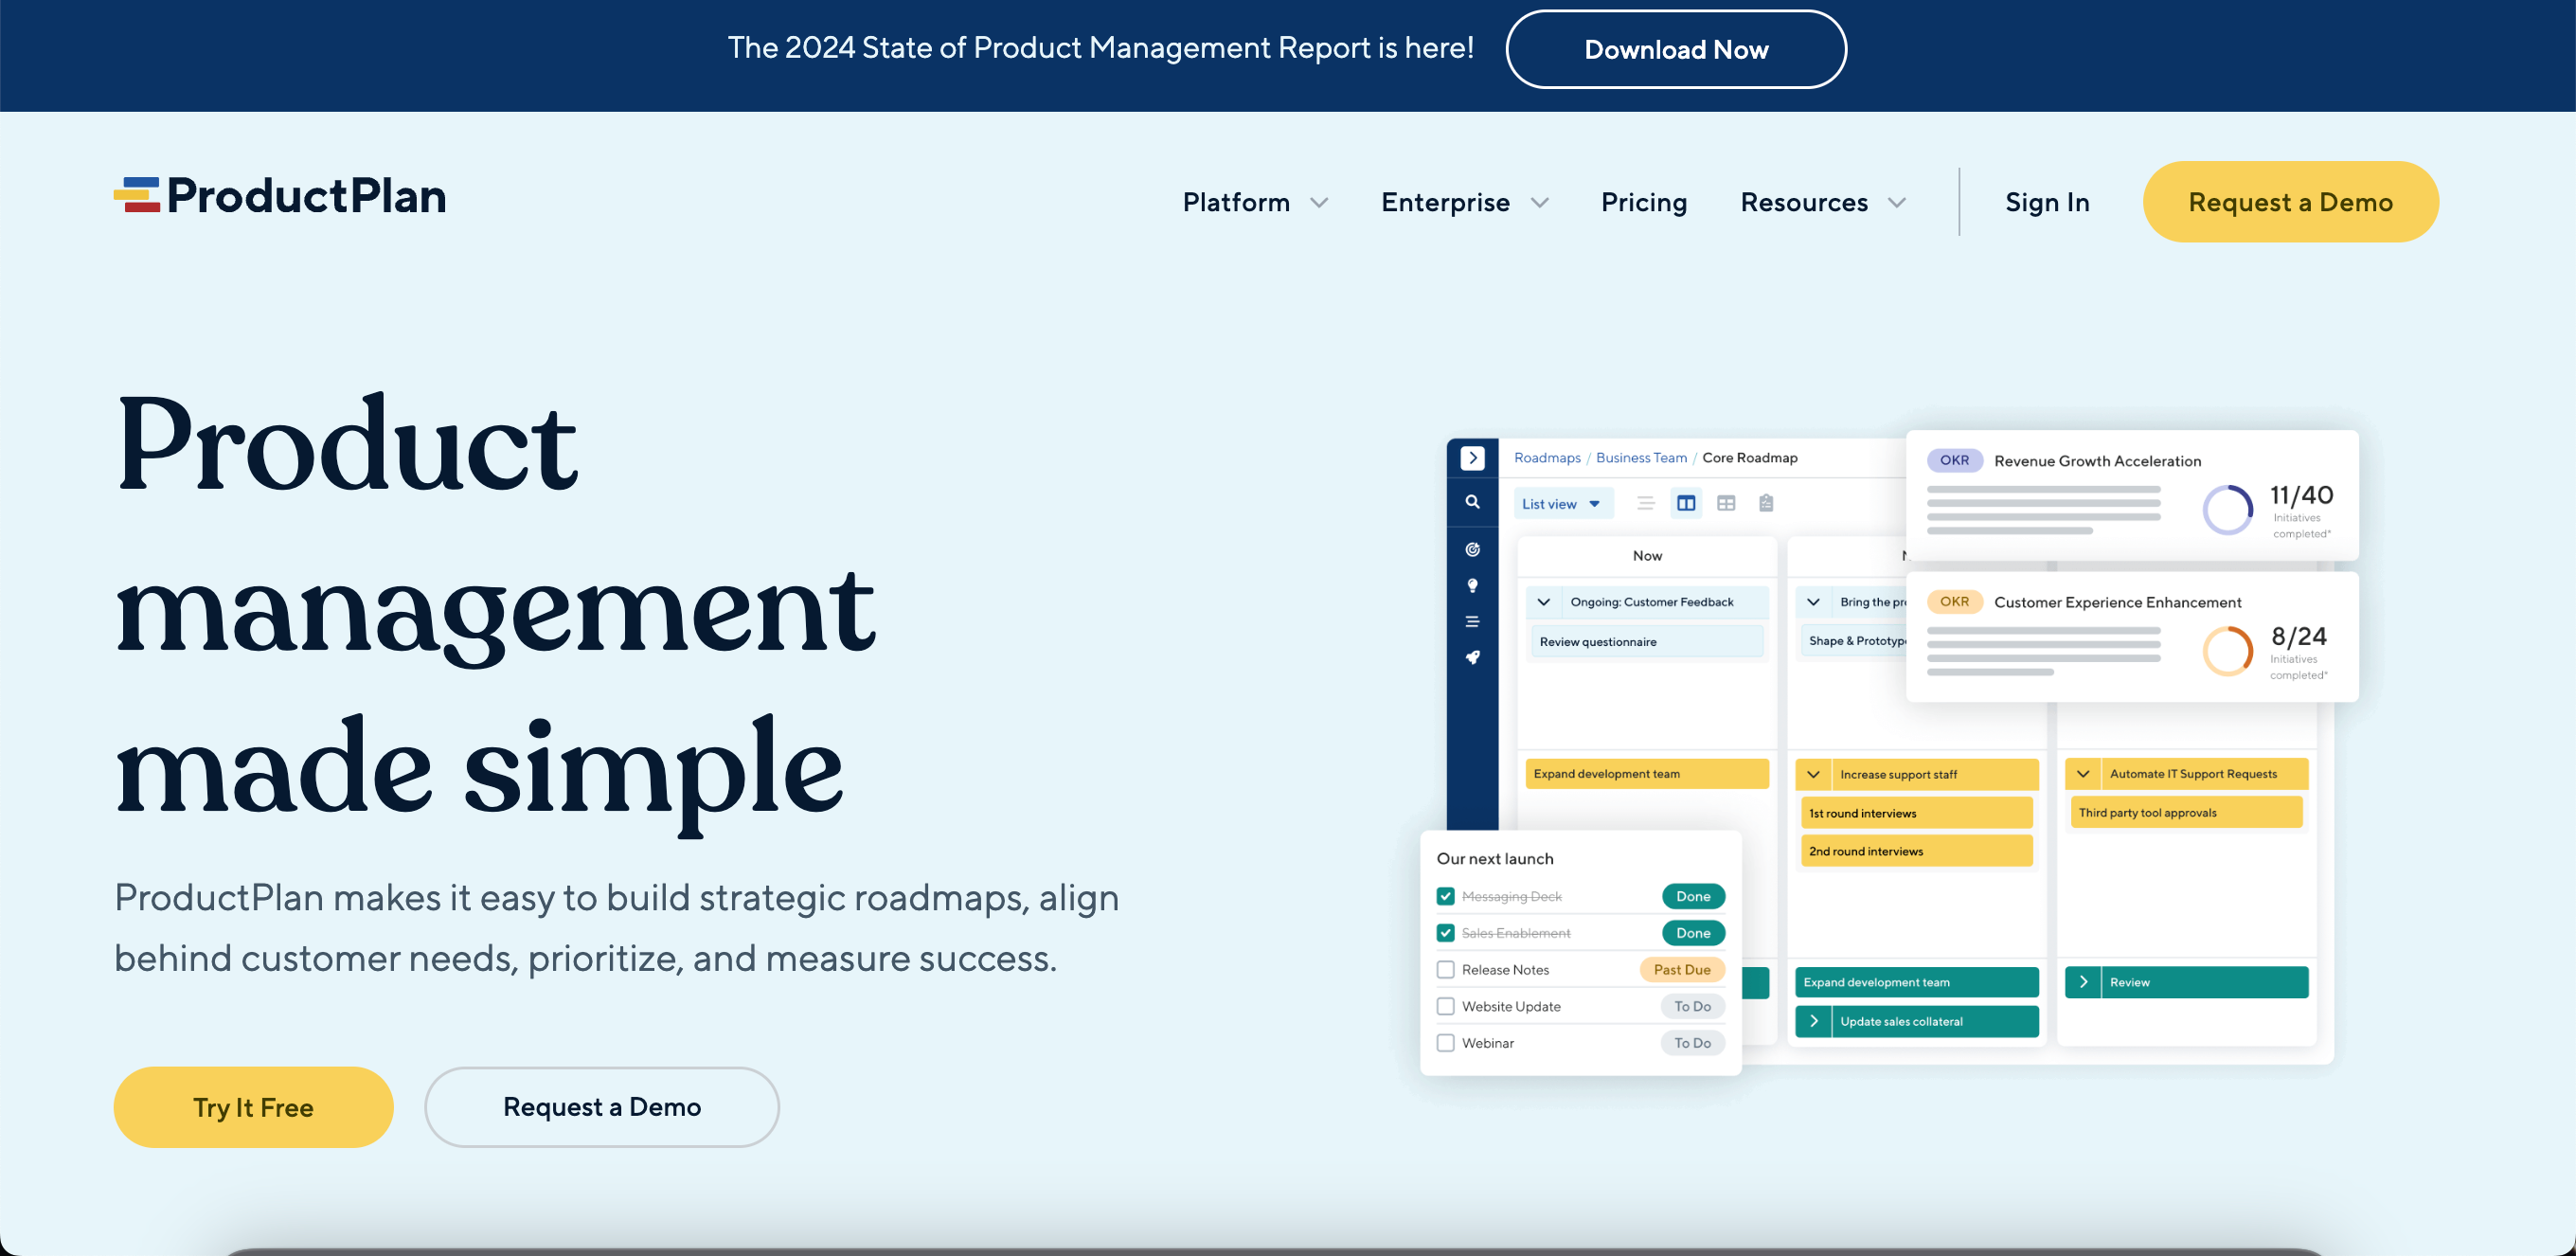
Task: Uncheck the Sales Enablement checkbox
Action: [1445, 932]
